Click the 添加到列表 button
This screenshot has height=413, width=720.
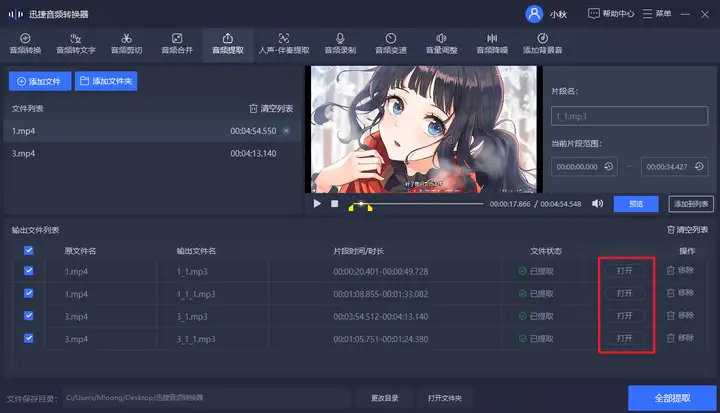691,204
